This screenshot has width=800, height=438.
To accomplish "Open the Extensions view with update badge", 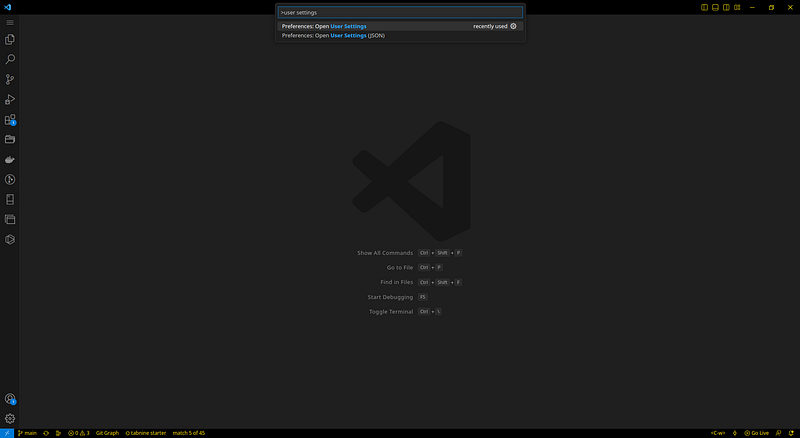I will coord(10,119).
